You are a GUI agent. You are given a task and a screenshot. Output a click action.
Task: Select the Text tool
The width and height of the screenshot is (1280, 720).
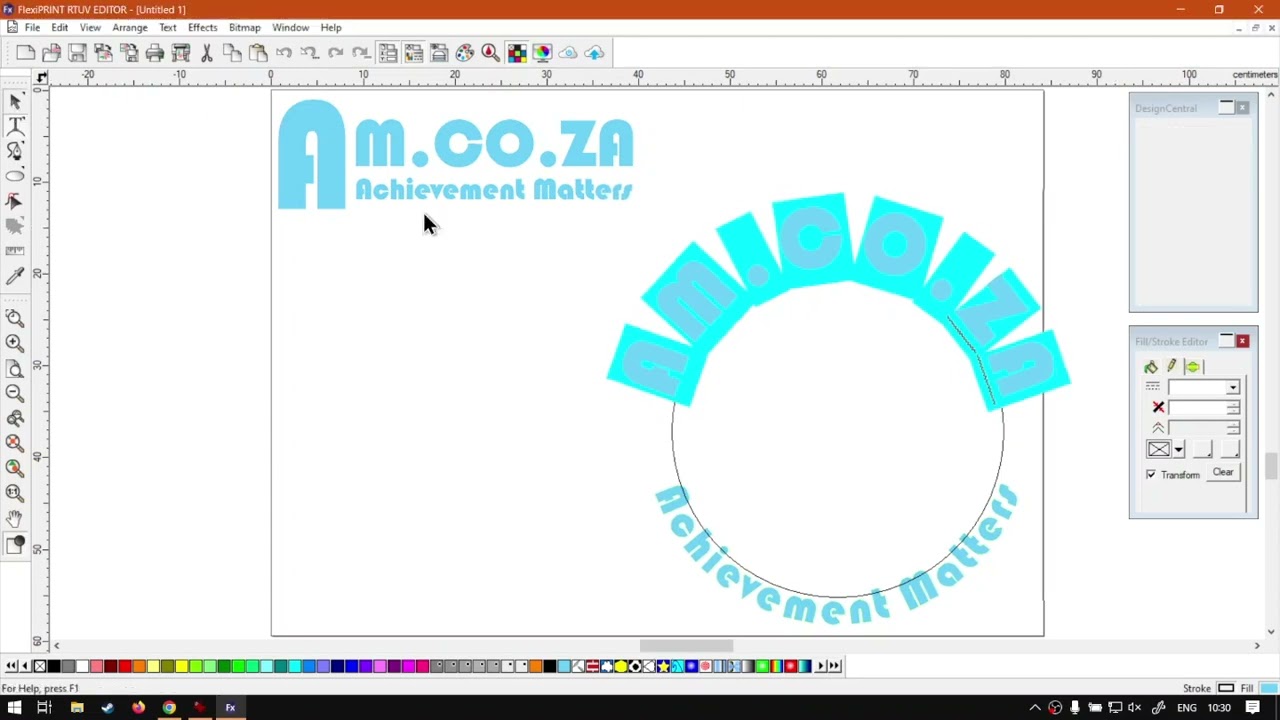(x=15, y=126)
